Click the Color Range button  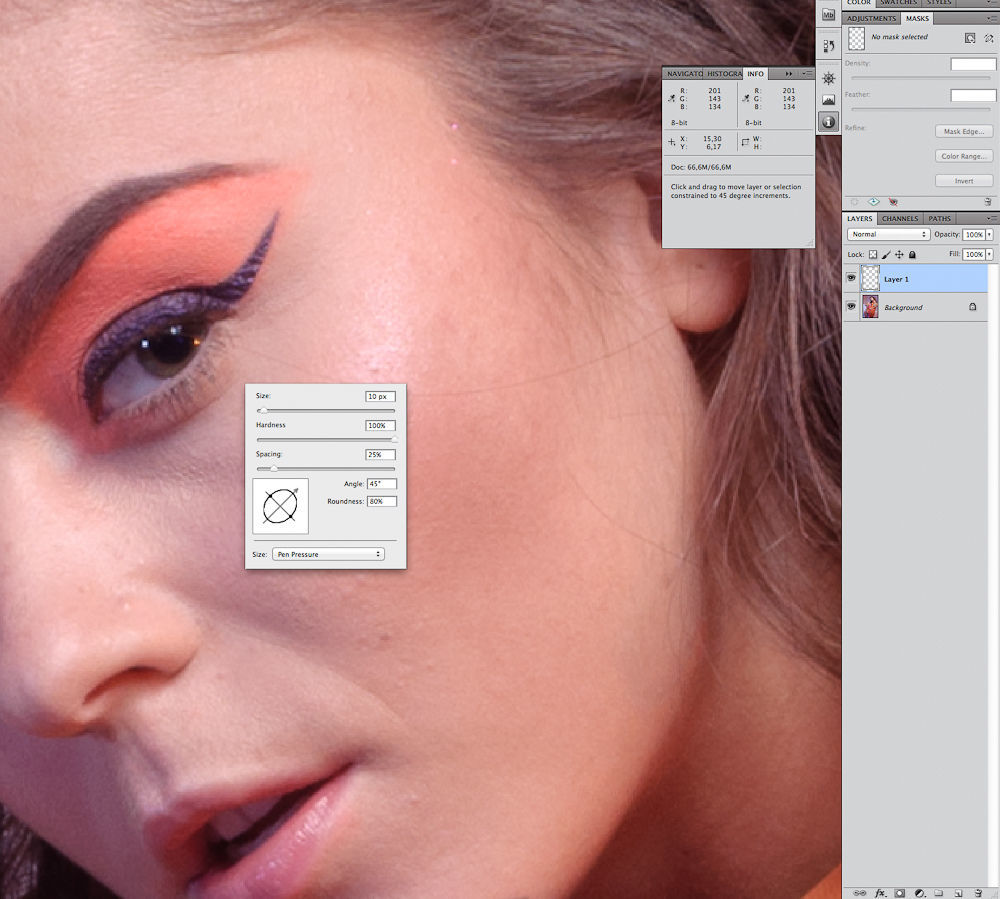pyautogui.click(x=964, y=156)
